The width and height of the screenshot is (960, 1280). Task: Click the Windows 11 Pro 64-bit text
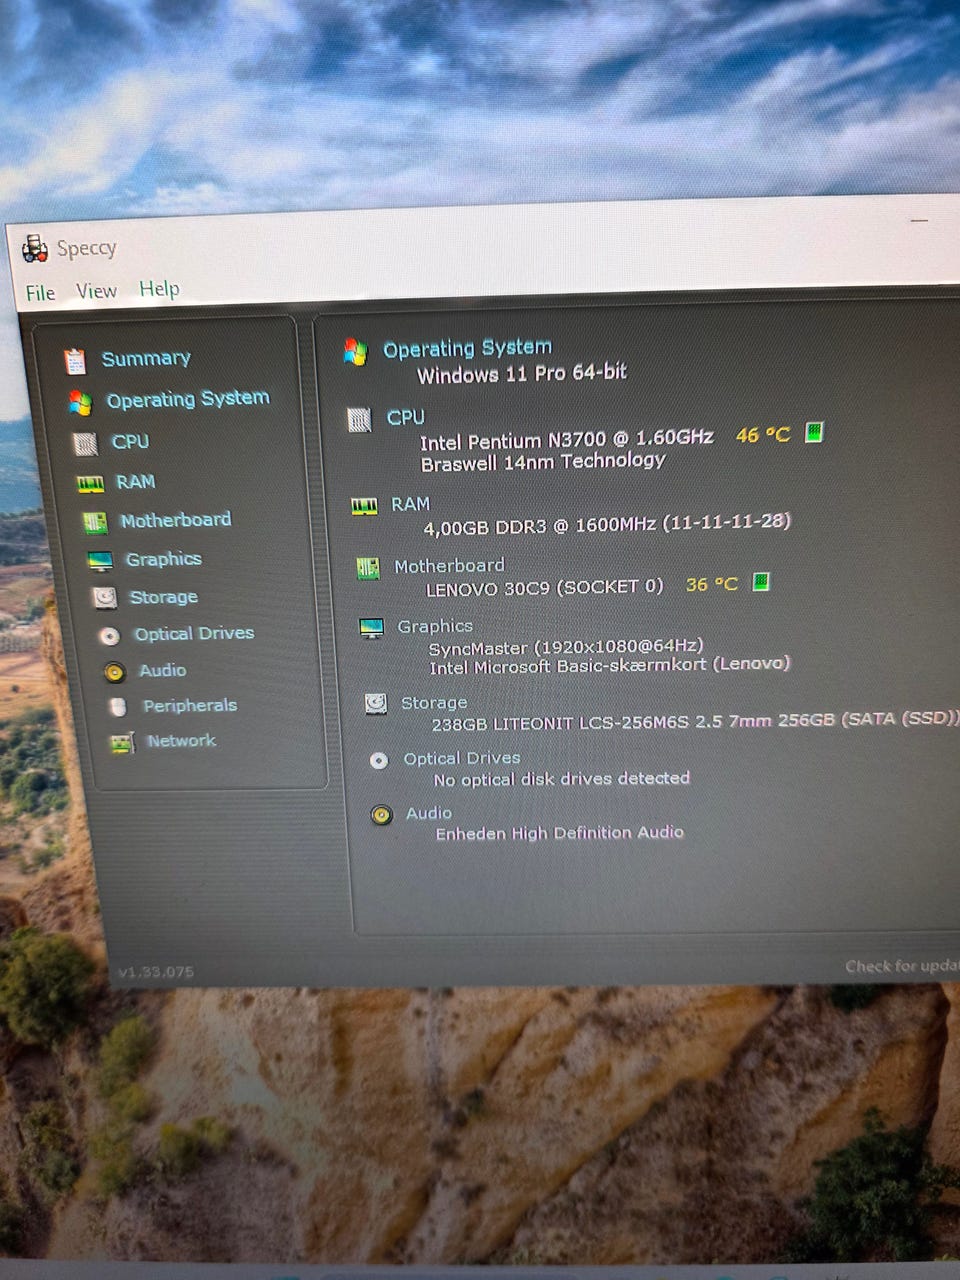point(522,373)
